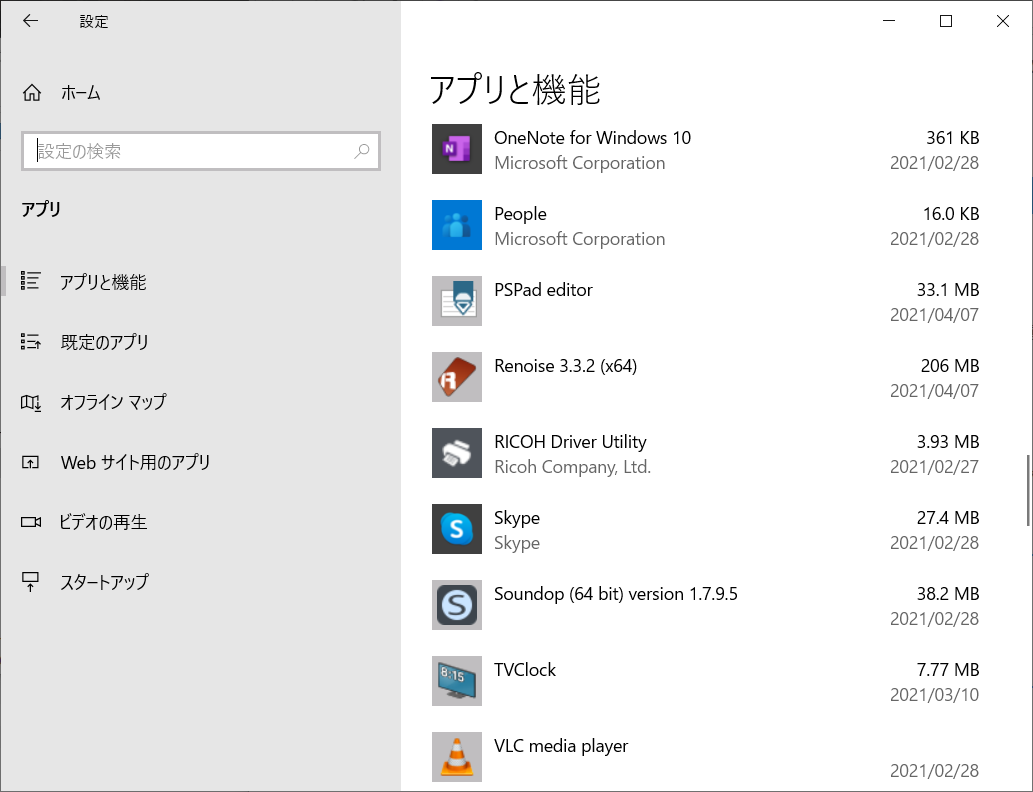
Task: Click the 設定 window title
Action: (x=94, y=22)
